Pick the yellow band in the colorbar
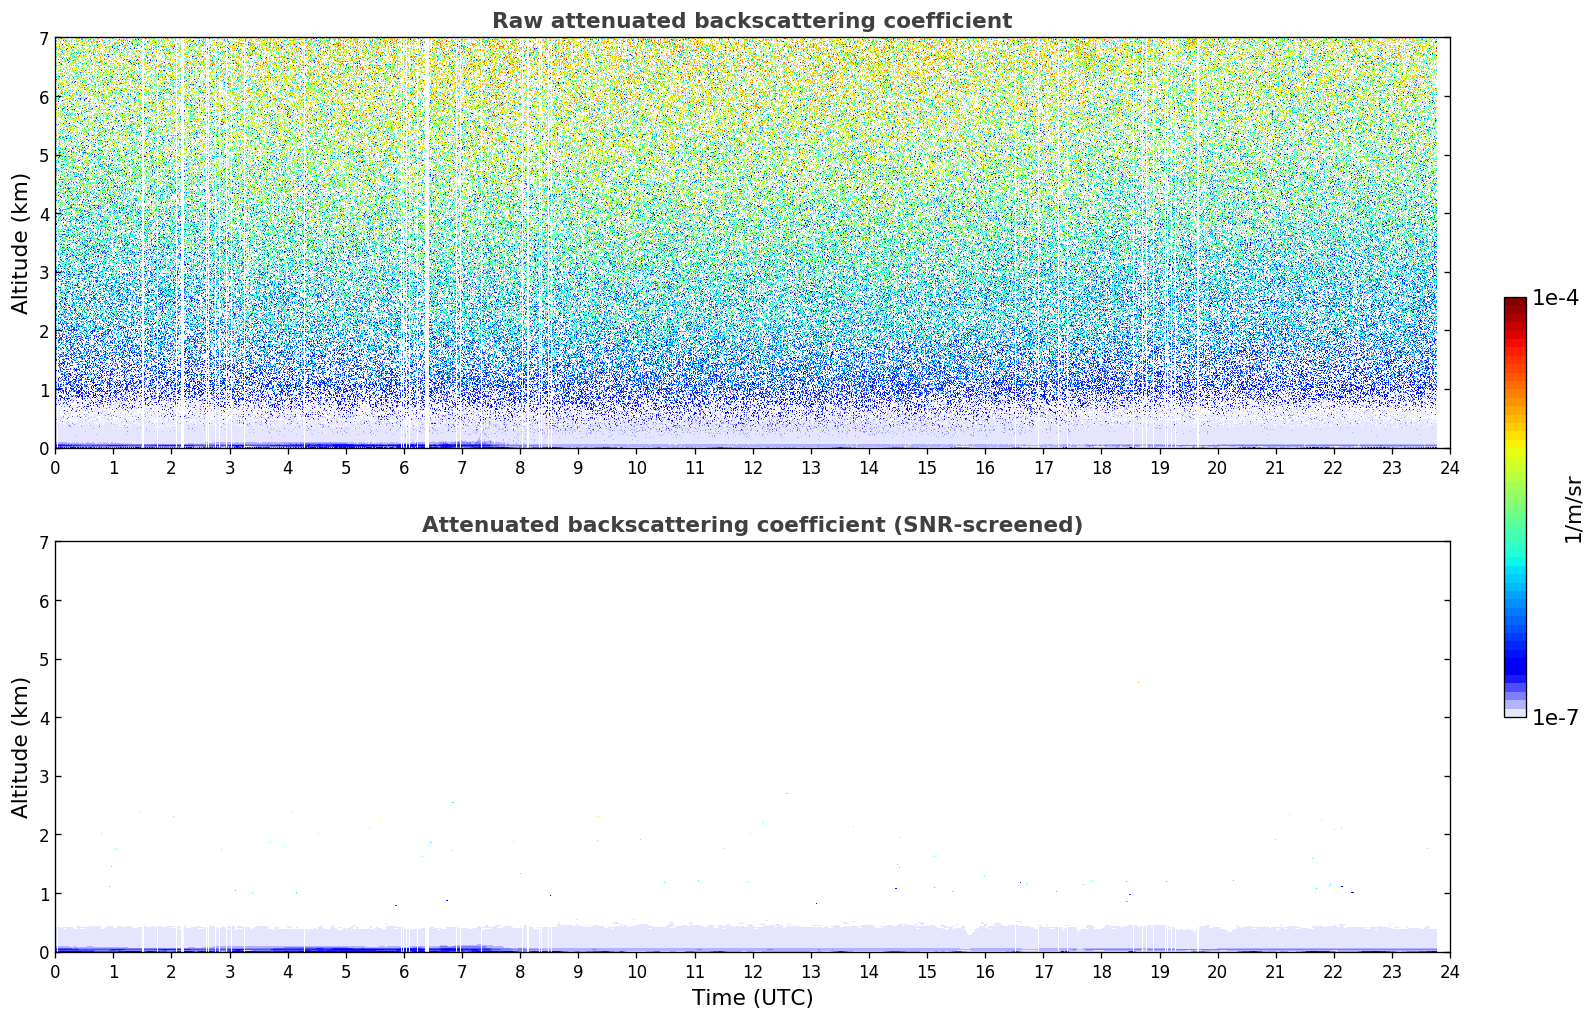This screenshot has width=1595, height=1020. (x=1514, y=440)
